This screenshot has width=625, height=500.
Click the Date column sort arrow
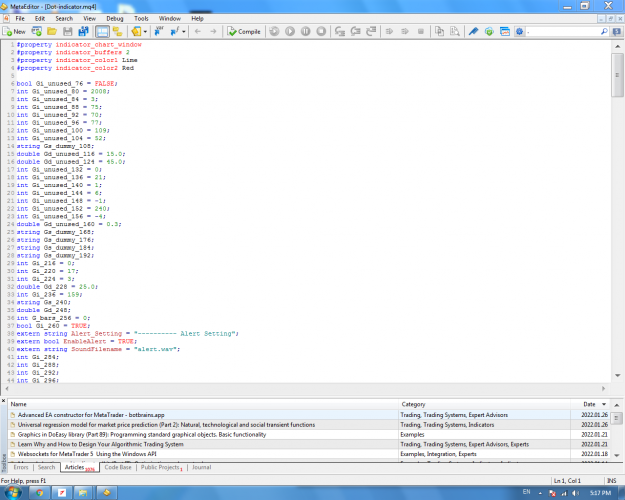click(604, 404)
